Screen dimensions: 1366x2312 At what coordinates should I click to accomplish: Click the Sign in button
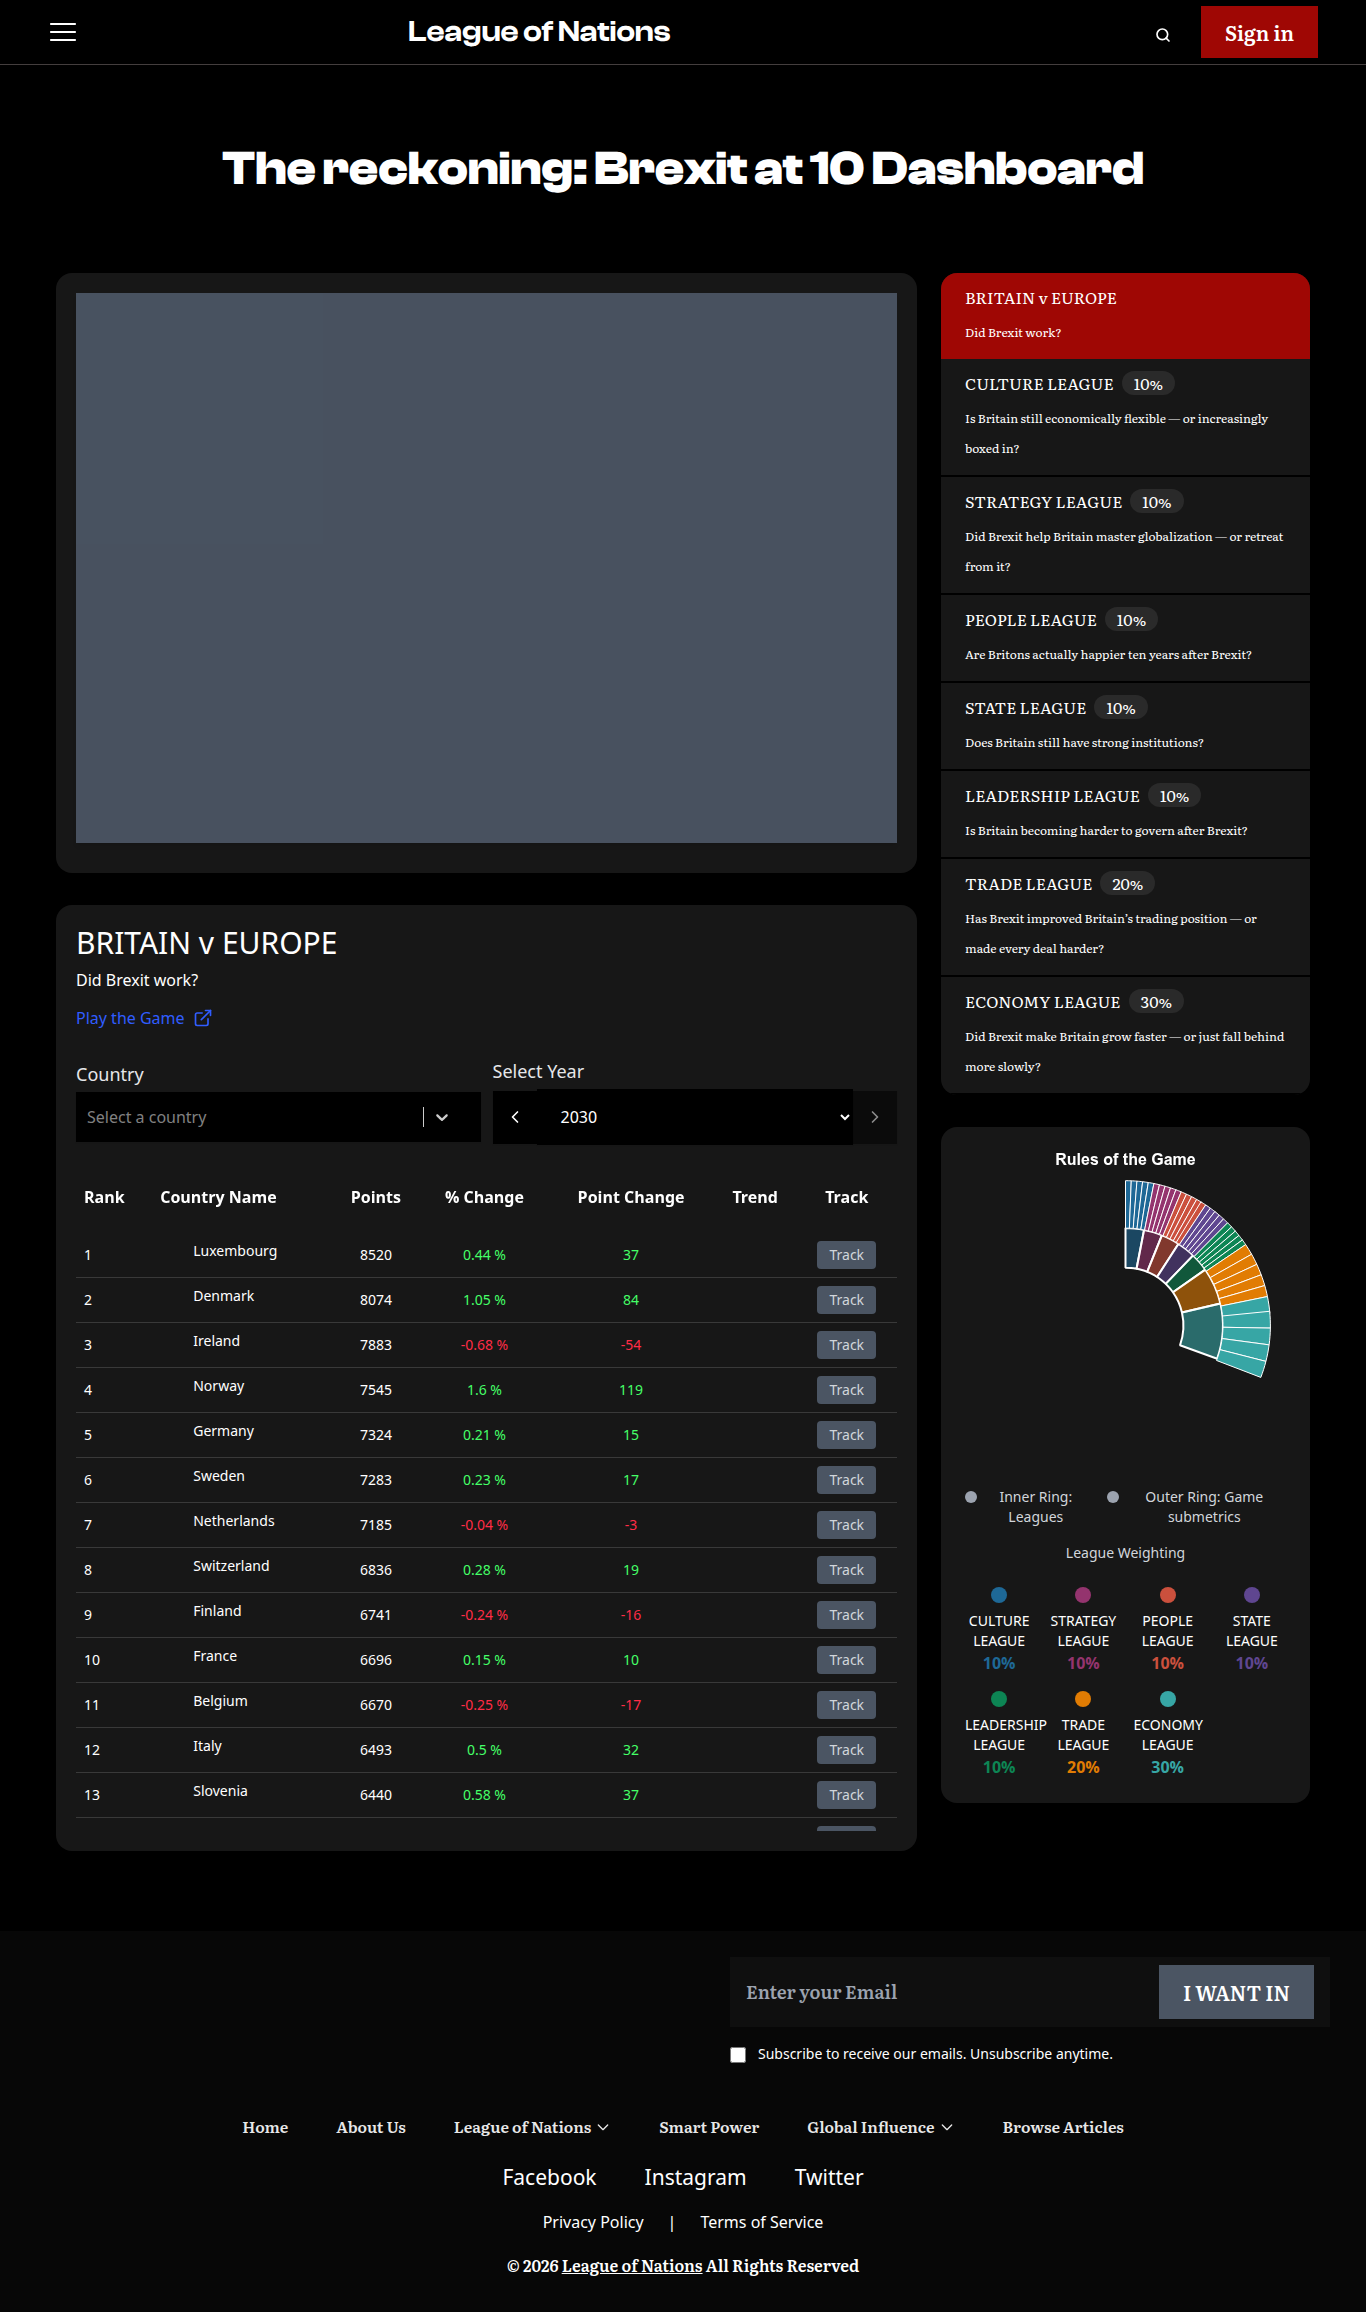[1259, 33]
